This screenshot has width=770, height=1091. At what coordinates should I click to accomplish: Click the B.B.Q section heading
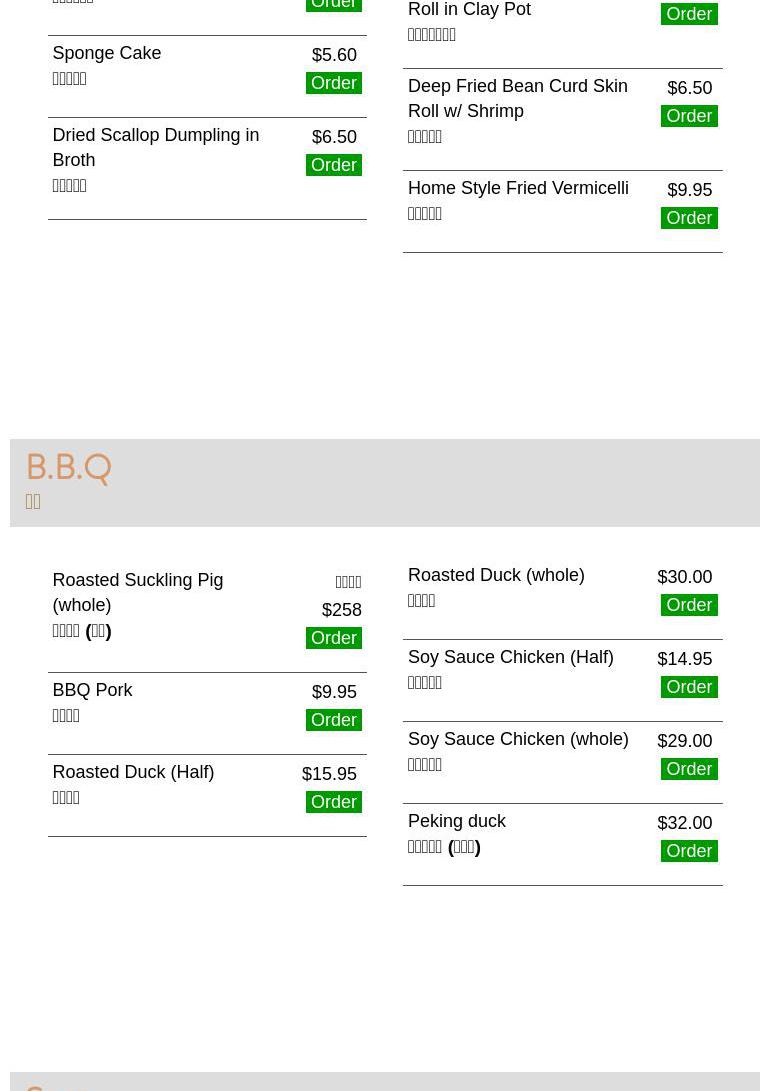pyautogui.click(x=68, y=468)
